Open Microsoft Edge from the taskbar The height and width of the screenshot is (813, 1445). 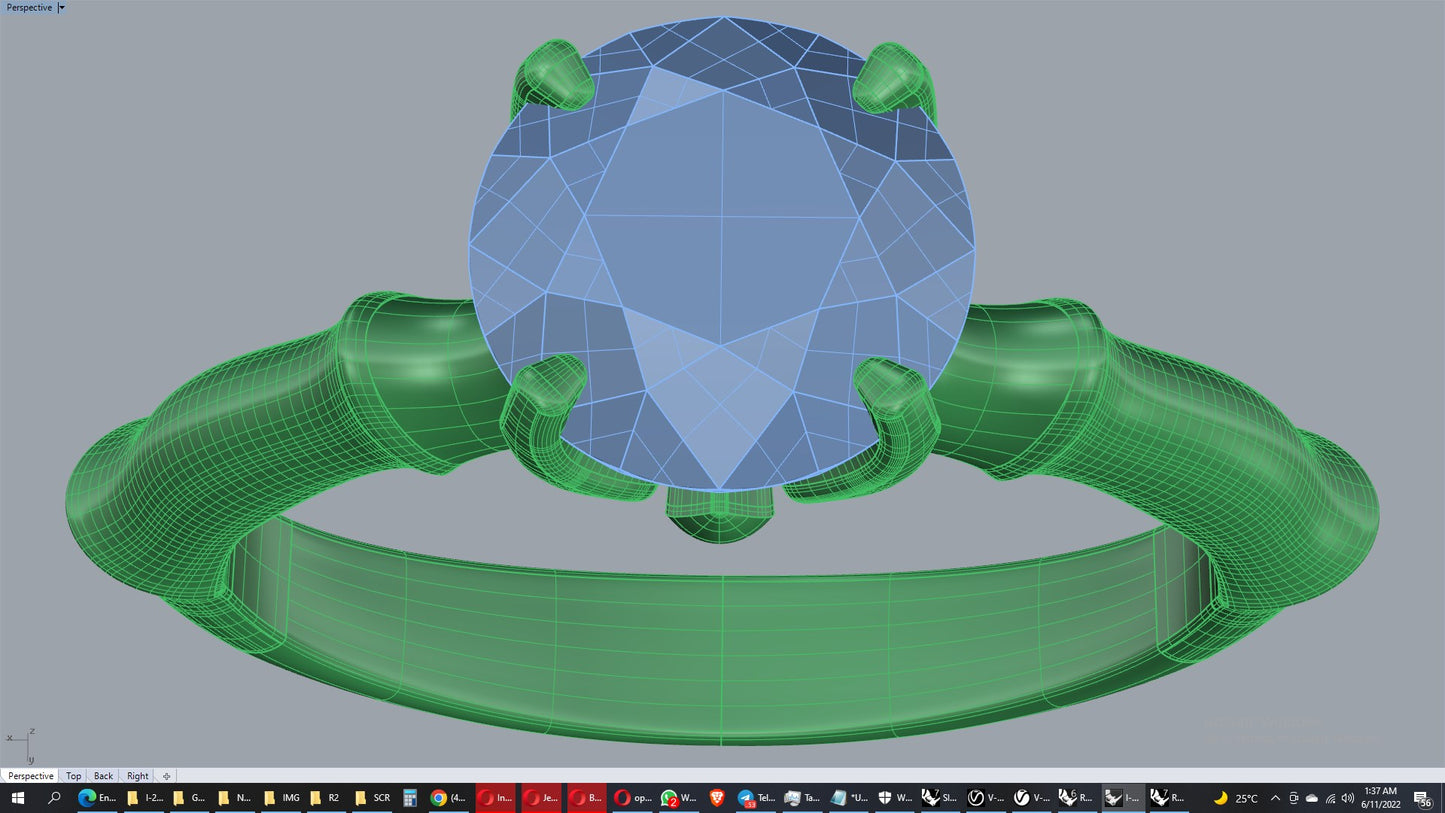(x=97, y=798)
